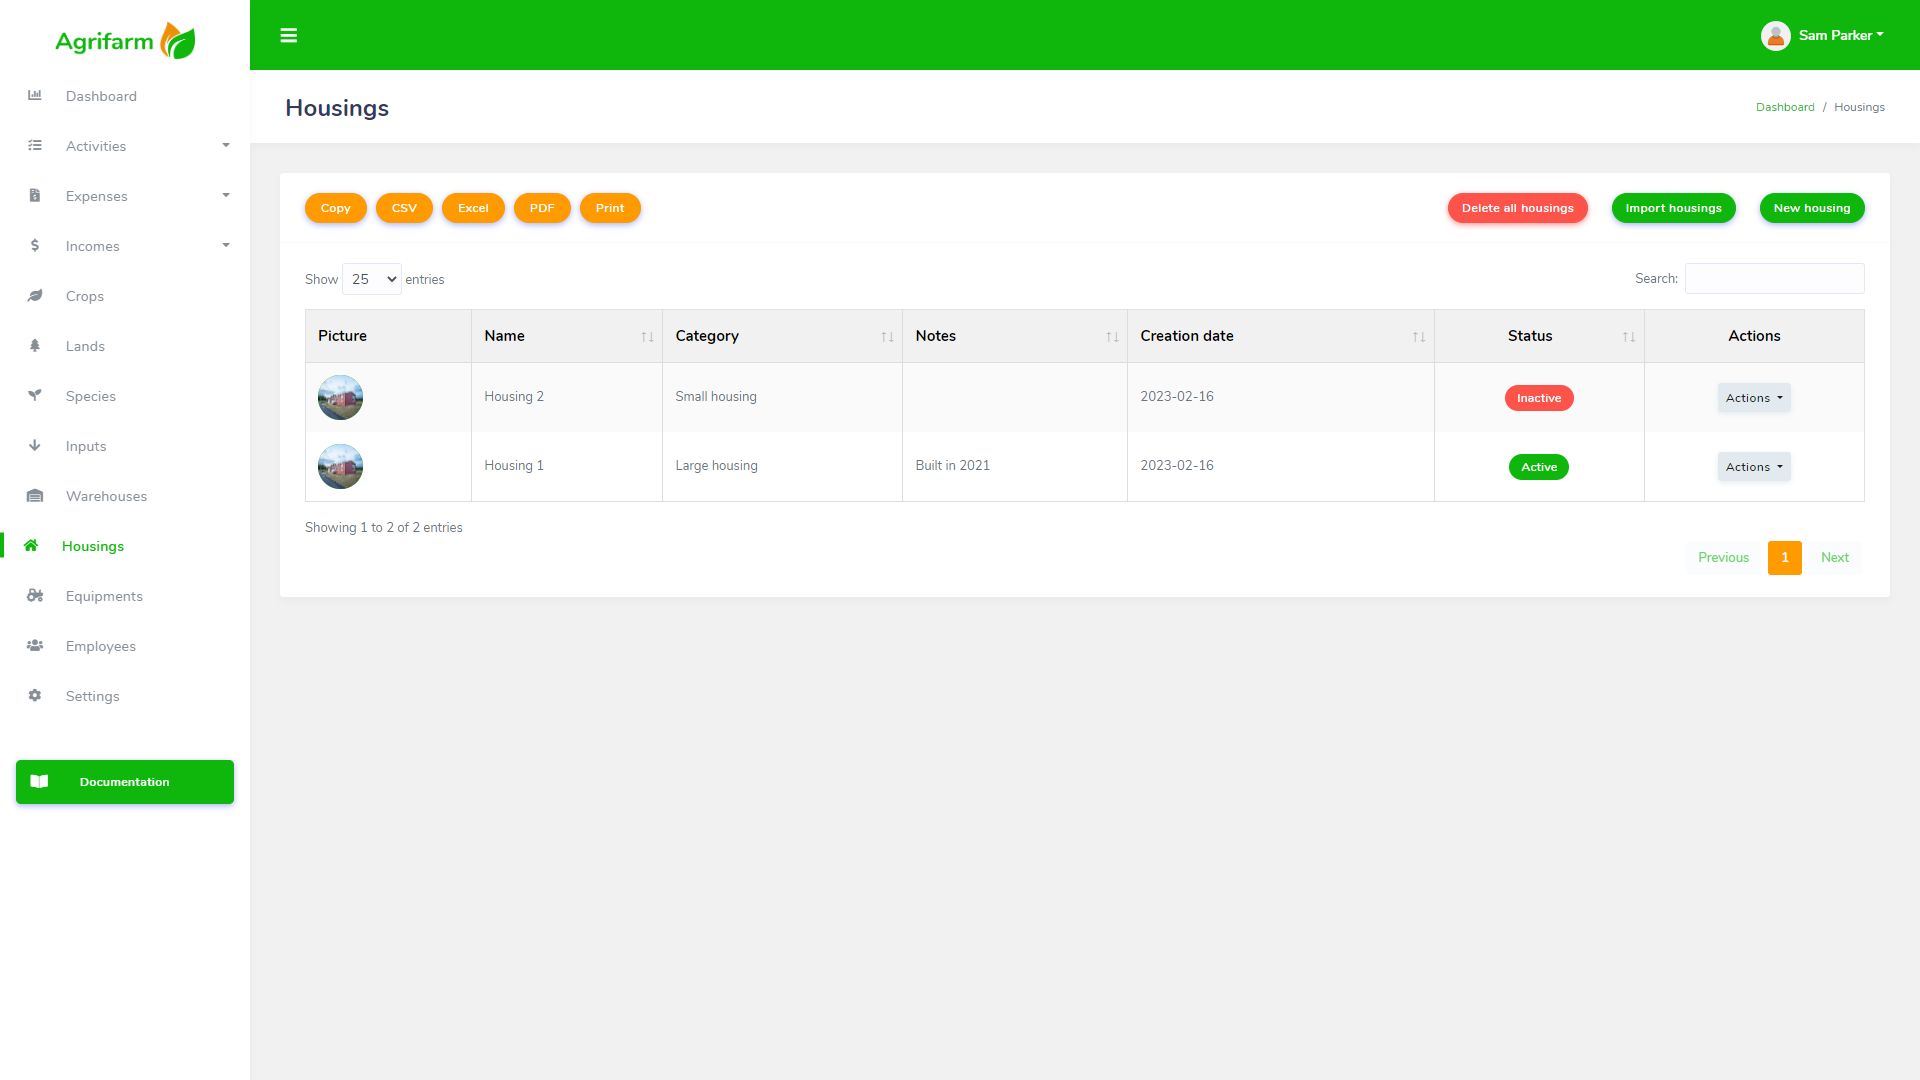
Task: Open Actions dropdown for Housing 2
Action: pyautogui.click(x=1754, y=398)
